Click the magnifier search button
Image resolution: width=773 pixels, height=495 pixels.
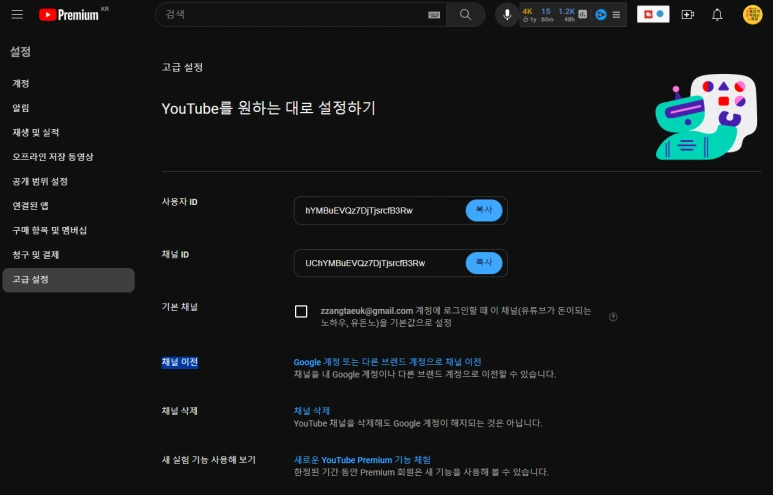[x=465, y=15]
